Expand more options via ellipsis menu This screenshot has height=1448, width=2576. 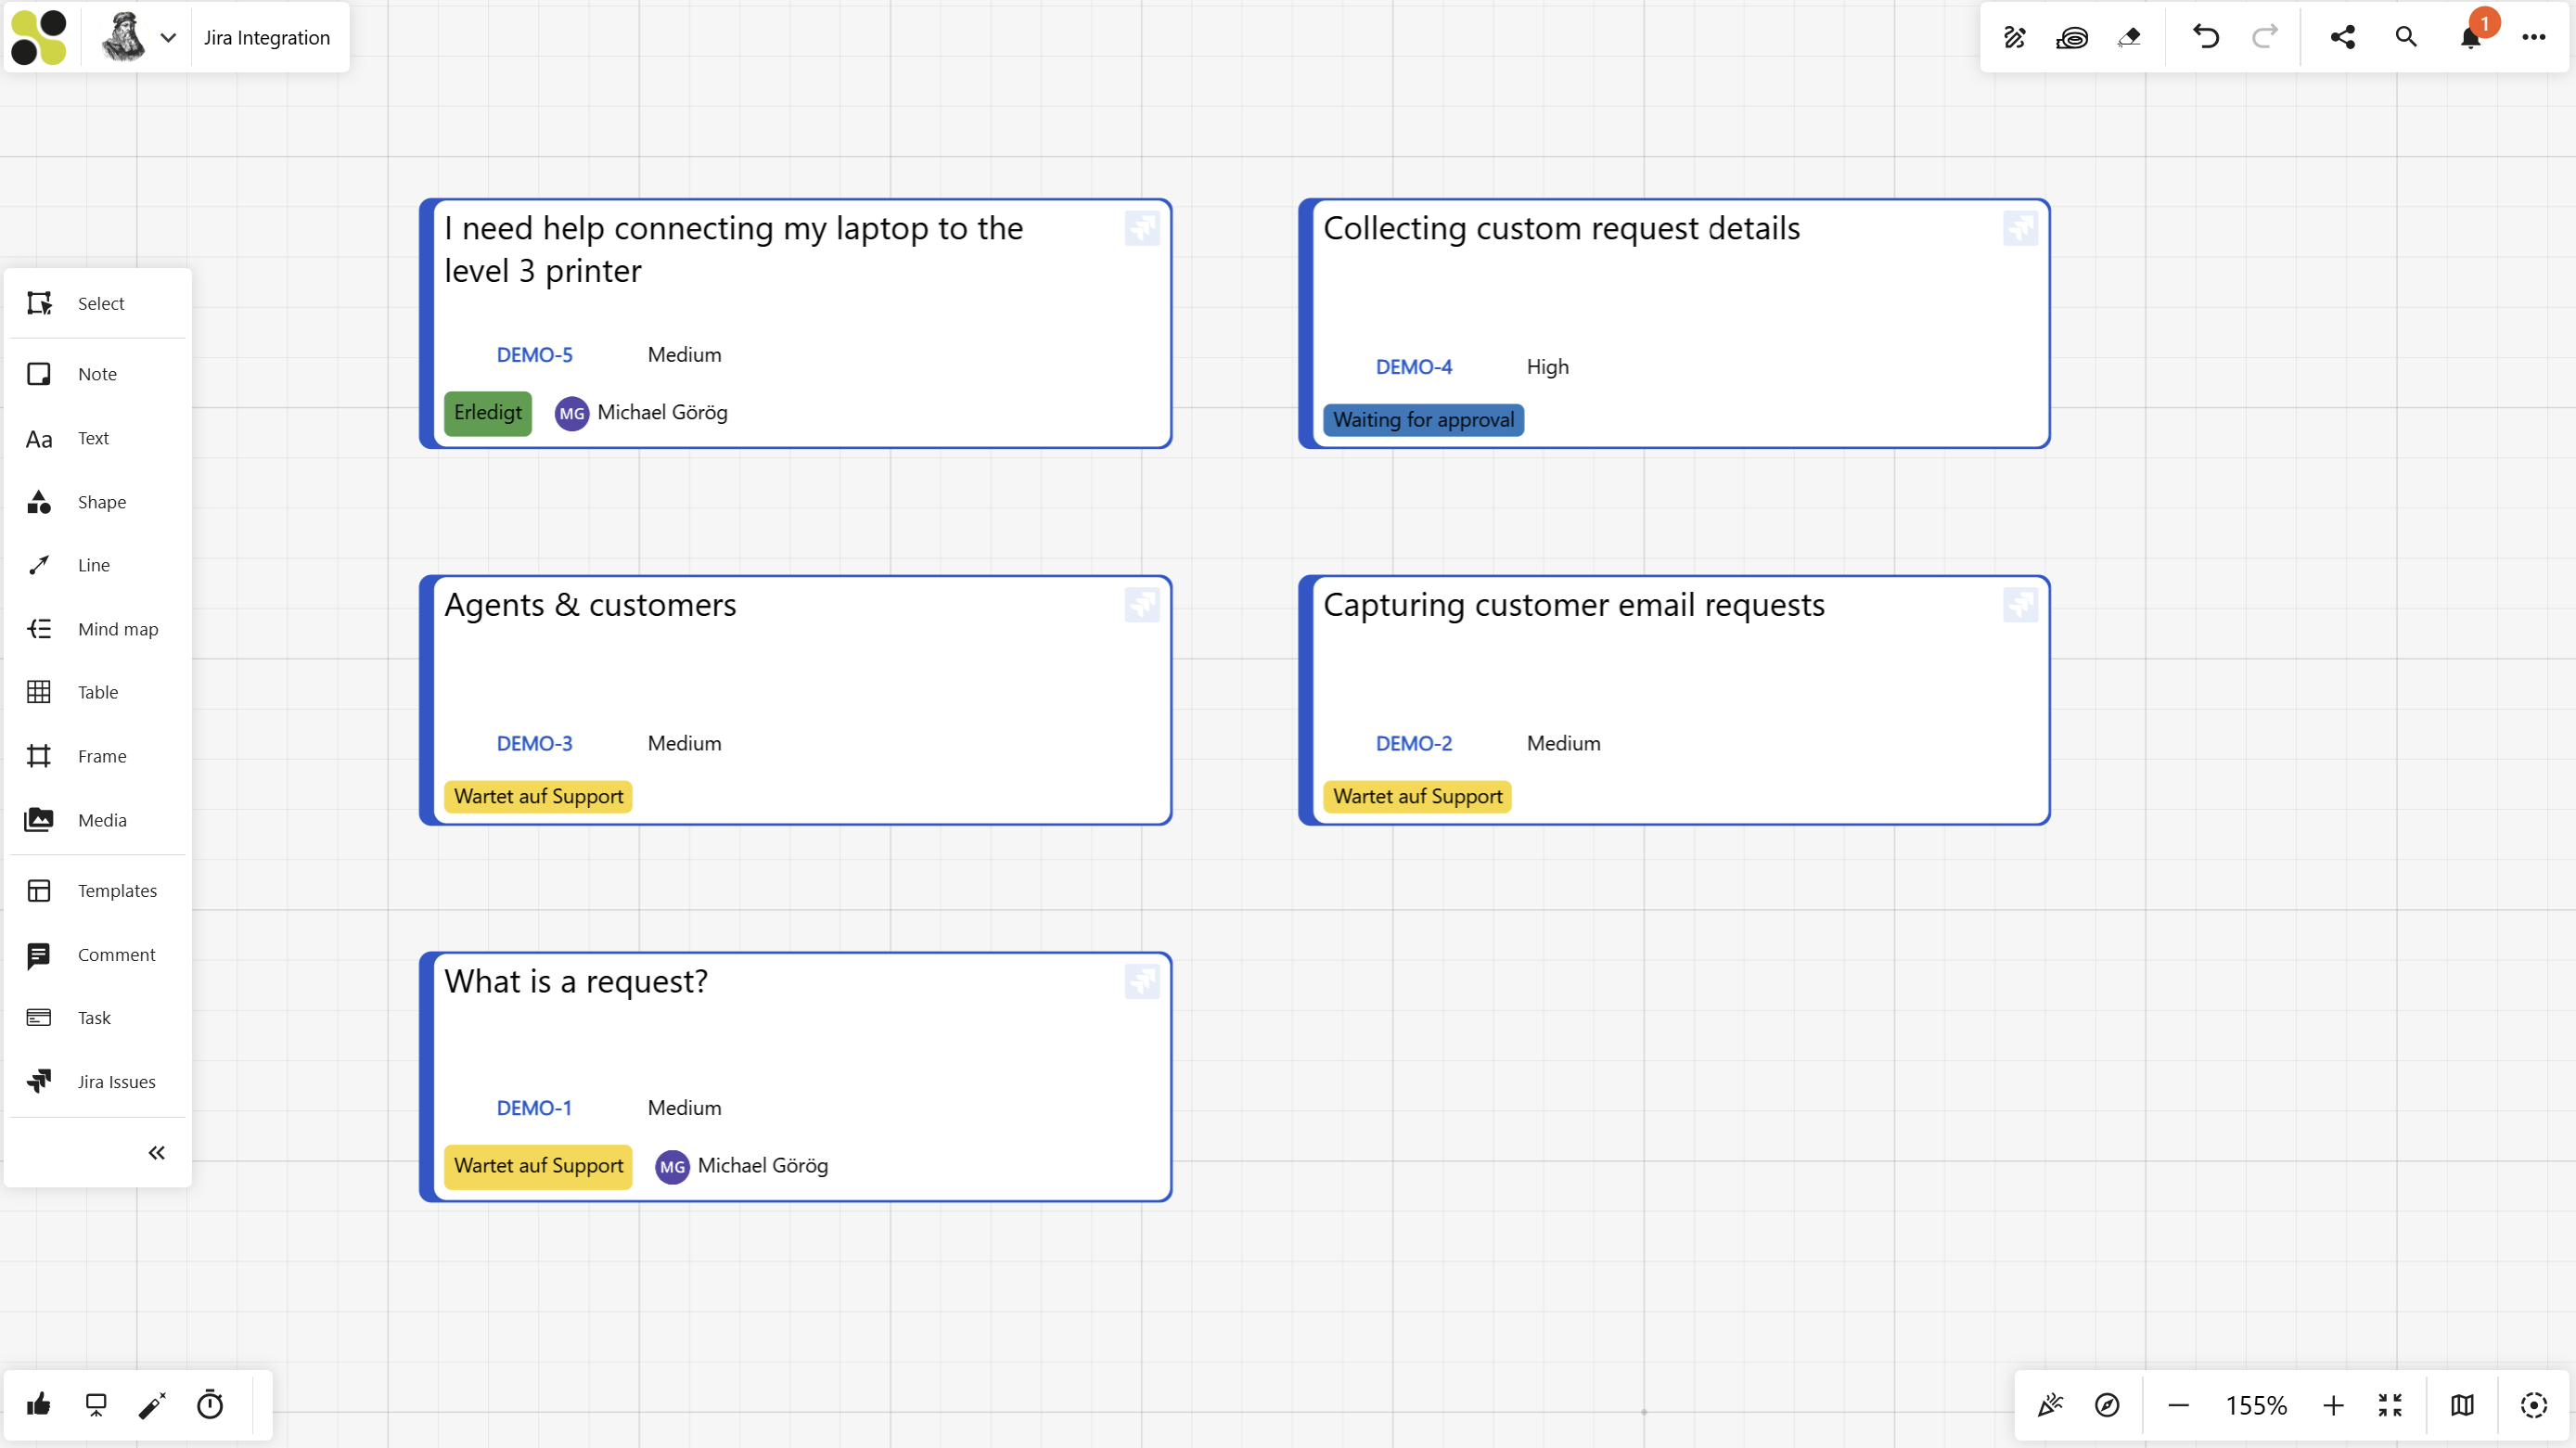(2534, 37)
